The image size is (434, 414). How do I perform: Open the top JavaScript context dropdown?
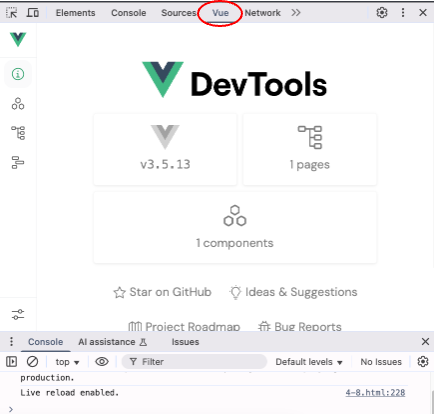click(x=67, y=362)
